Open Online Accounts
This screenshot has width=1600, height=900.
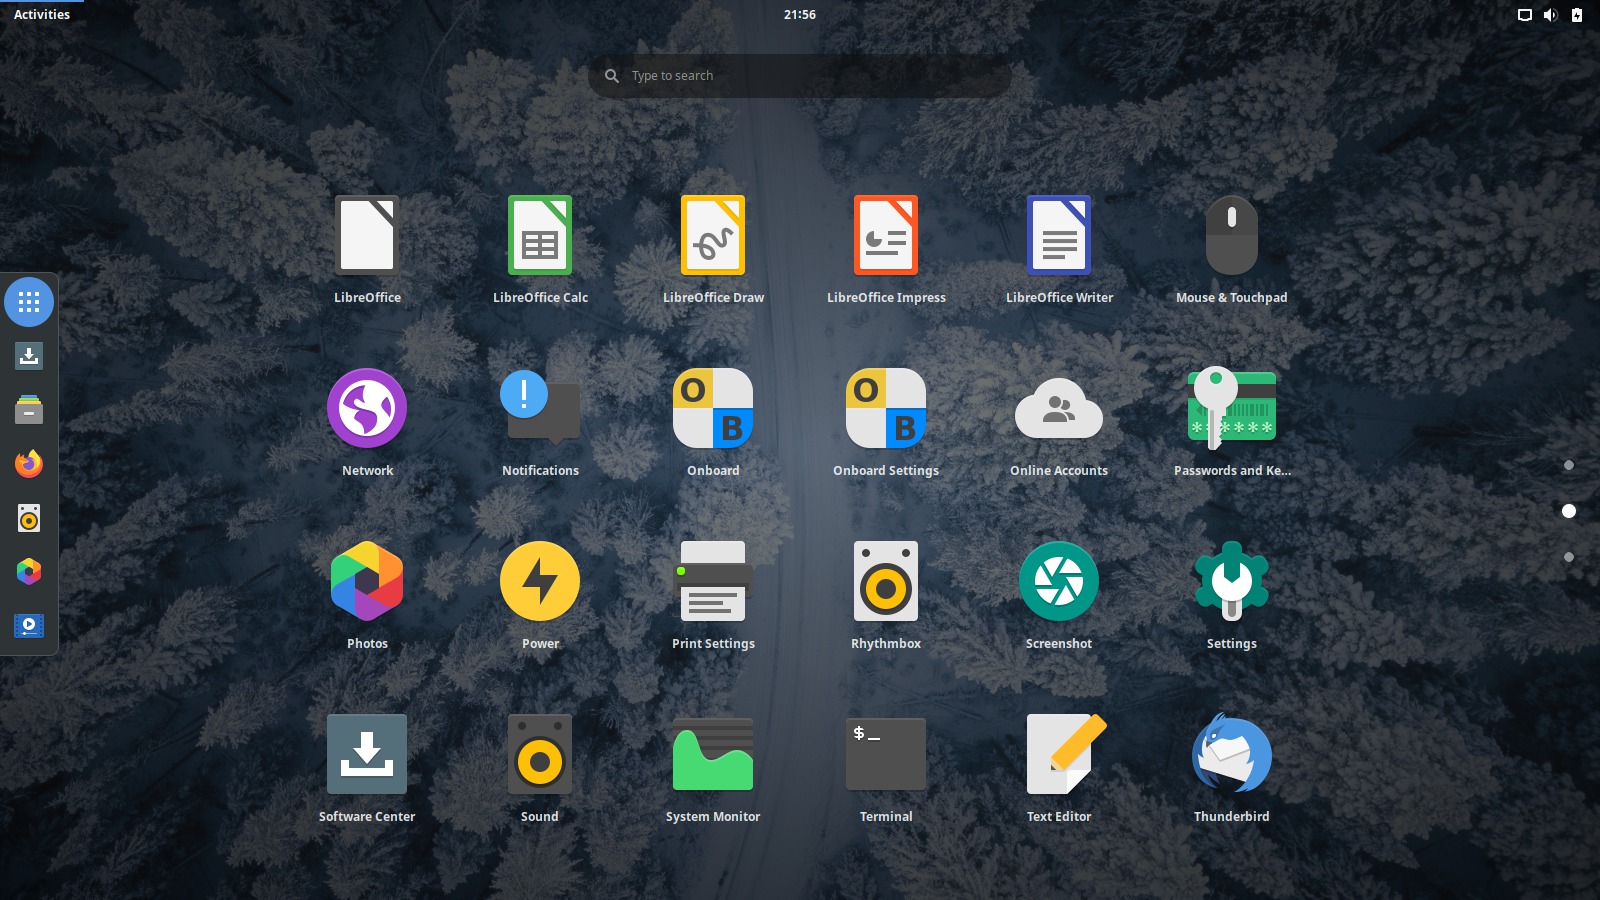pyautogui.click(x=1059, y=408)
